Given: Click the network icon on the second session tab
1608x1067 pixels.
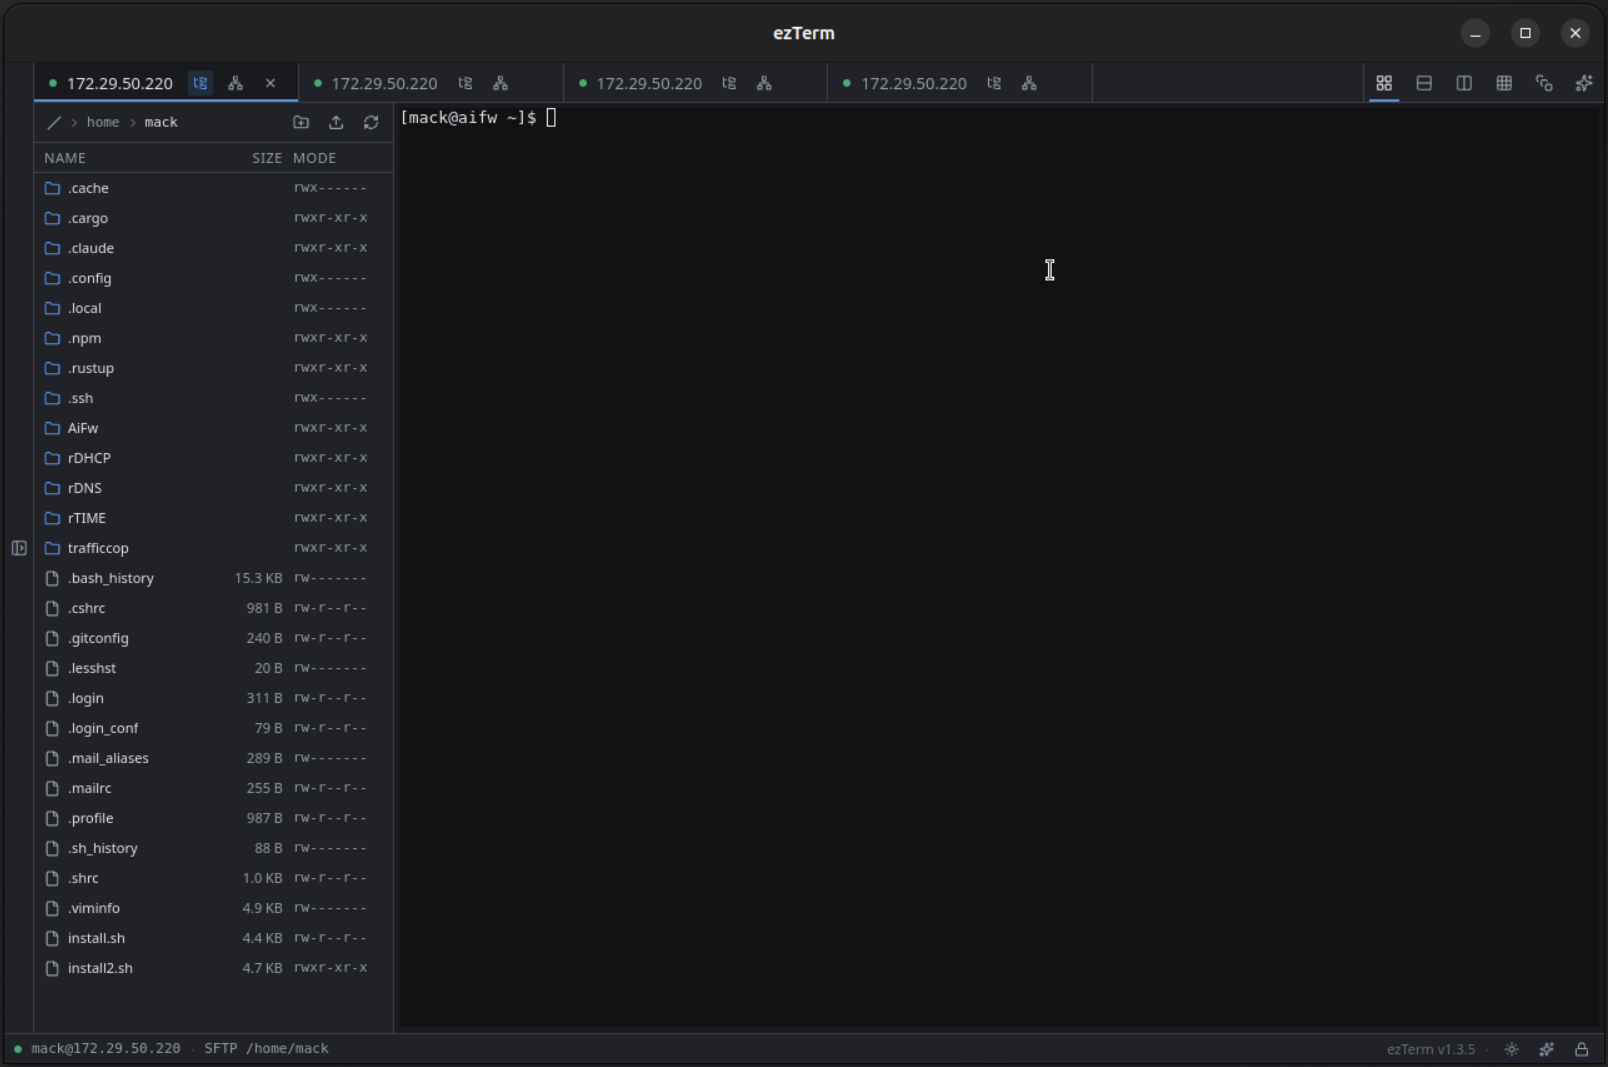Looking at the screenshot, I should click(x=500, y=83).
